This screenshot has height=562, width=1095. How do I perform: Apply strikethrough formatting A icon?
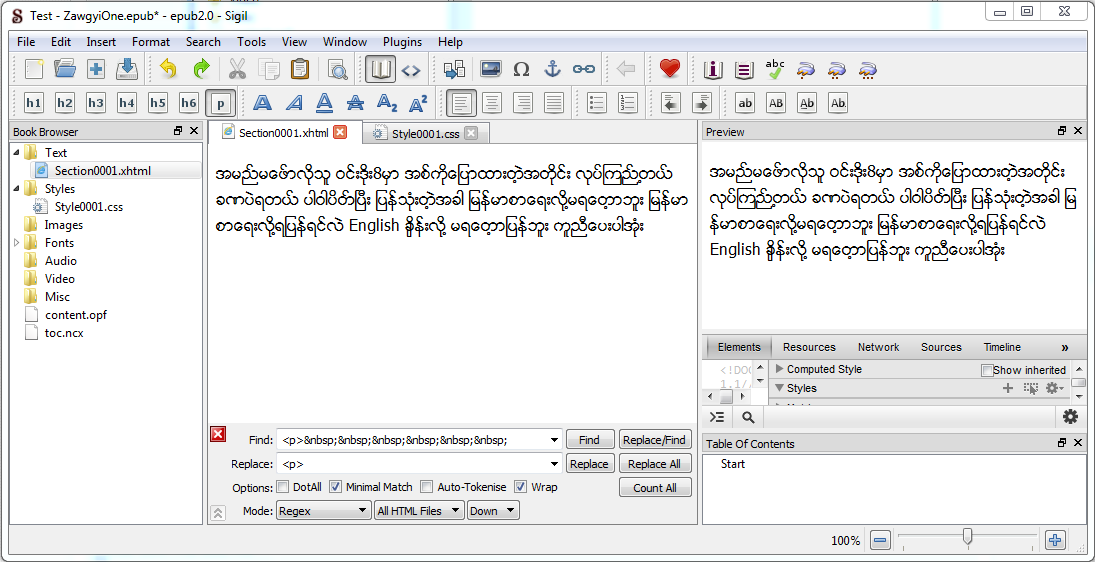coord(355,103)
